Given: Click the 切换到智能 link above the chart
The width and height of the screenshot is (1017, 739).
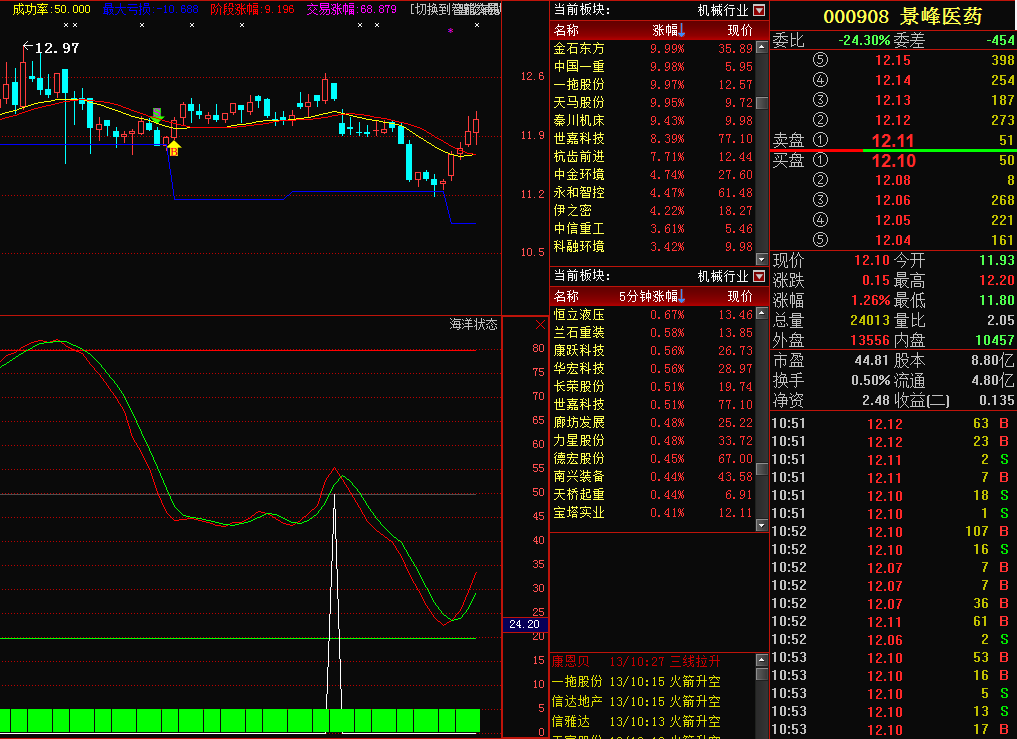Looking at the screenshot, I should tap(450, 9).
